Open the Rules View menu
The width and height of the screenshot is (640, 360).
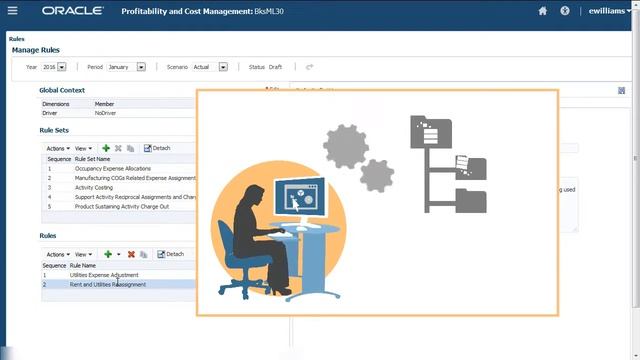(x=83, y=254)
